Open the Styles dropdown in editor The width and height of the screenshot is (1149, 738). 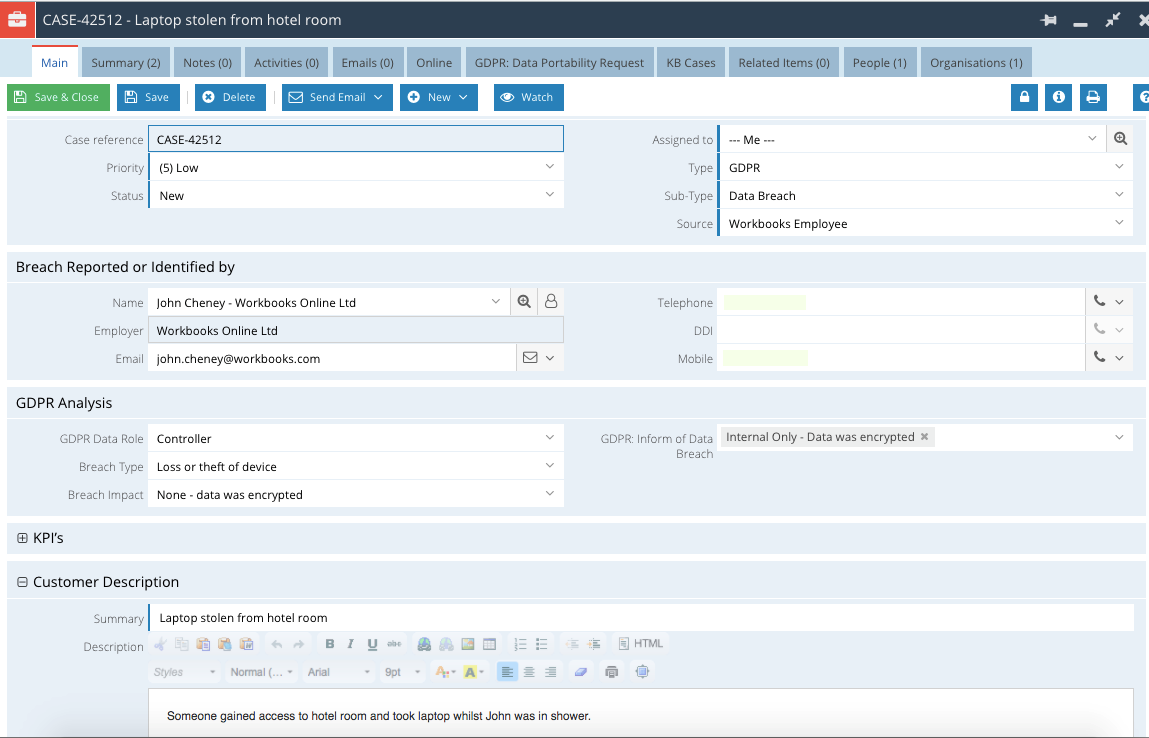[x=184, y=672]
